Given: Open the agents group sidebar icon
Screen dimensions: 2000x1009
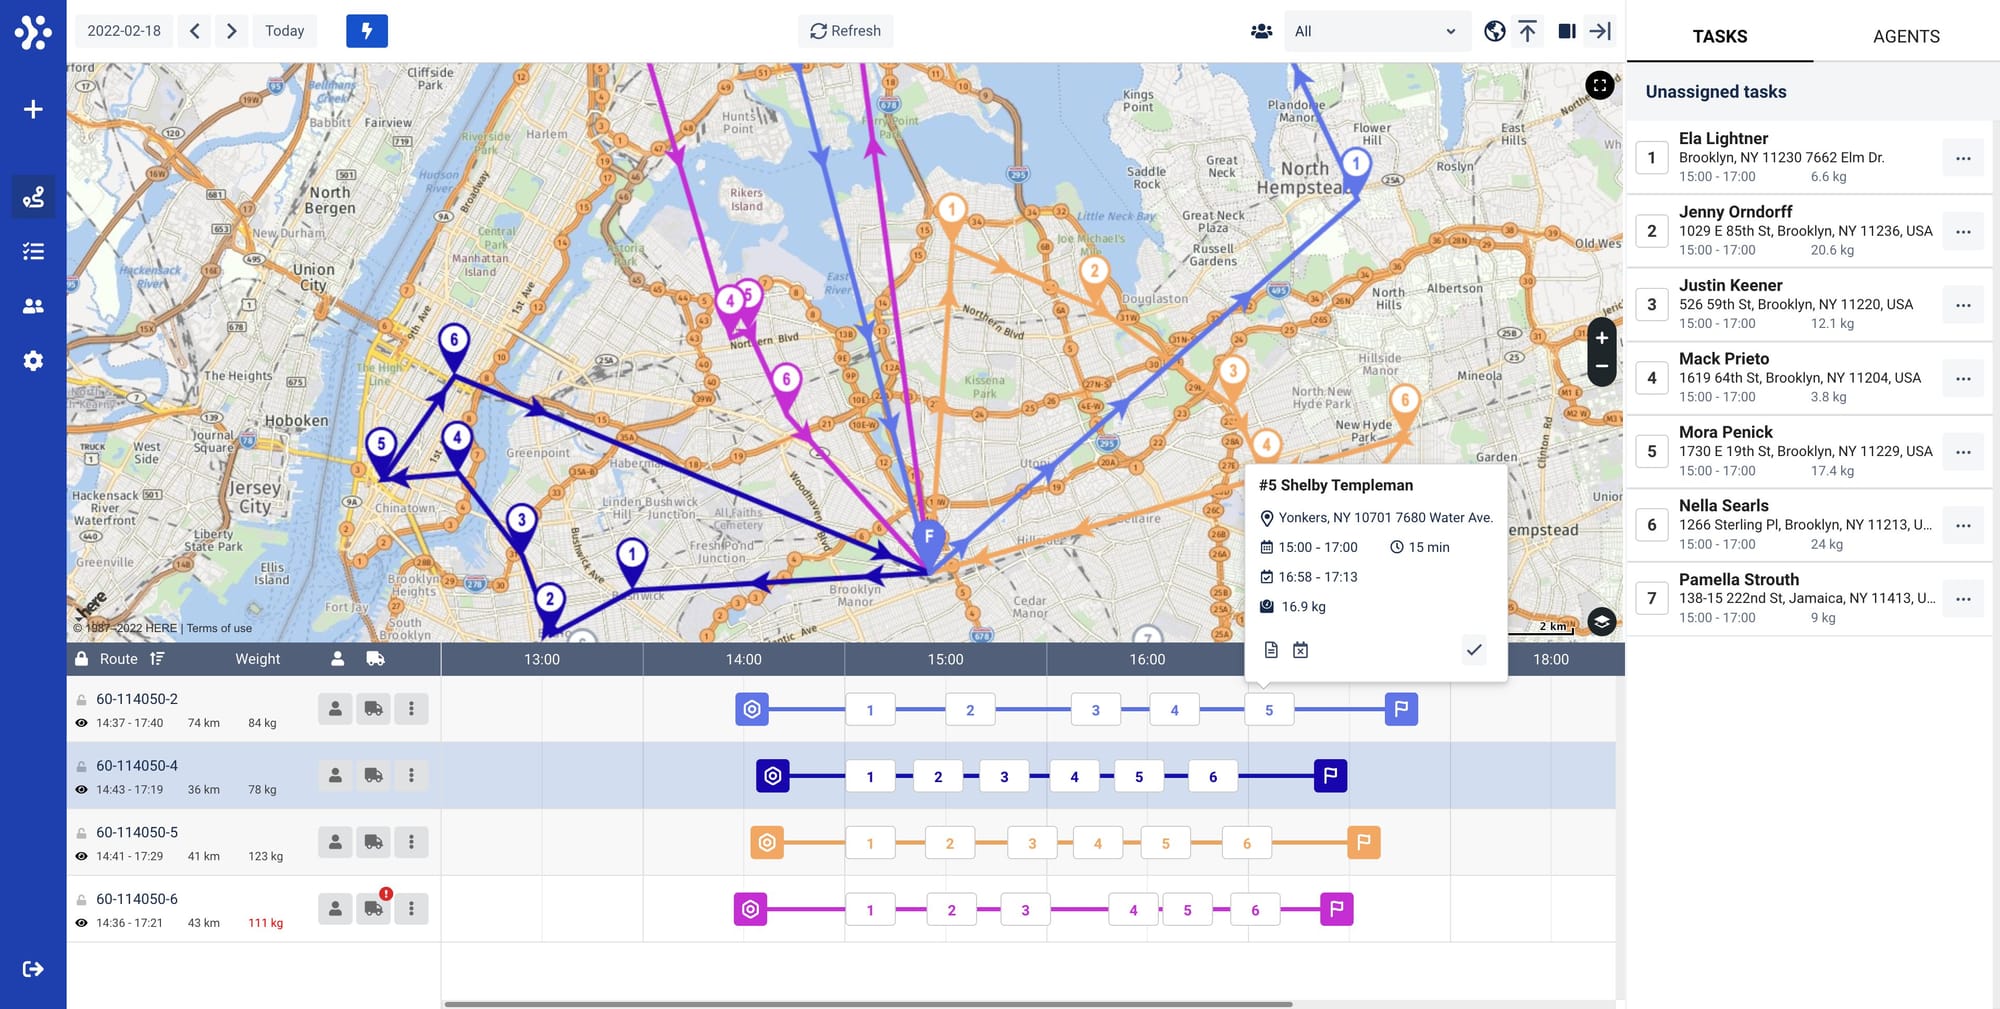Looking at the screenshot, I should (33, 306).
